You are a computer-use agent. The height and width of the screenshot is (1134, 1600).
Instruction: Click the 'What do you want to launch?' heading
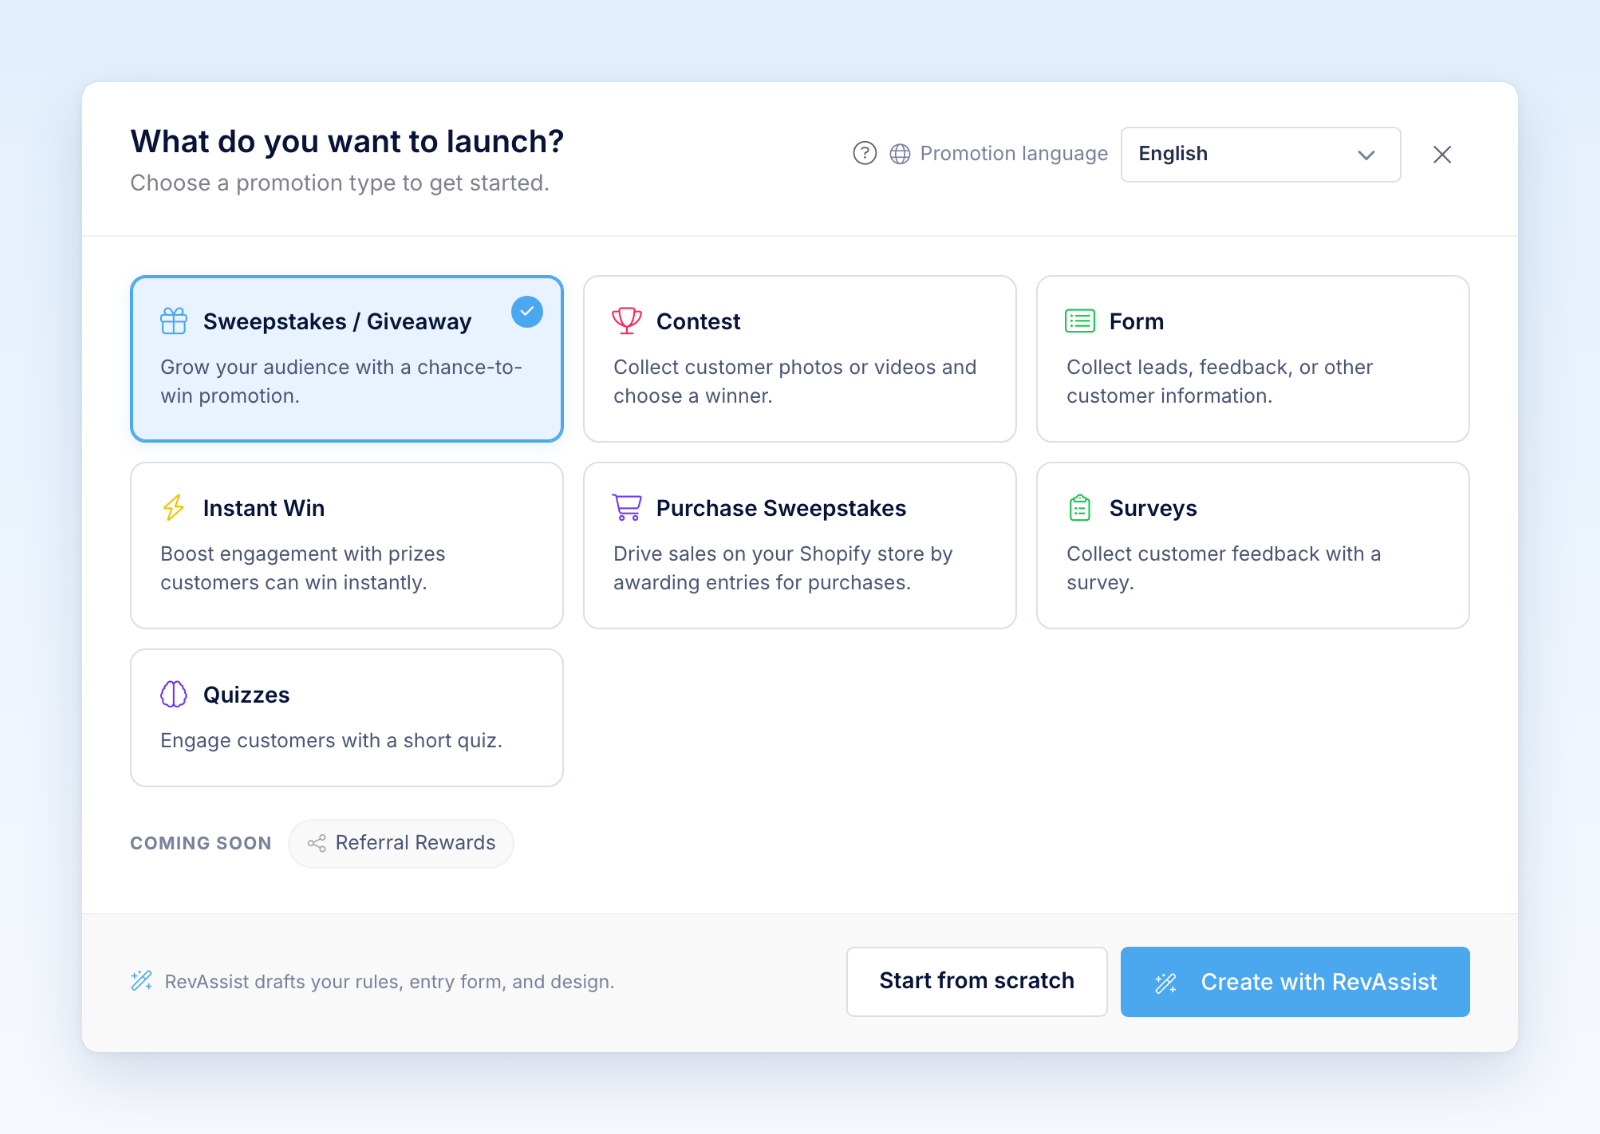pyautogui.click(x=347, y=142)
